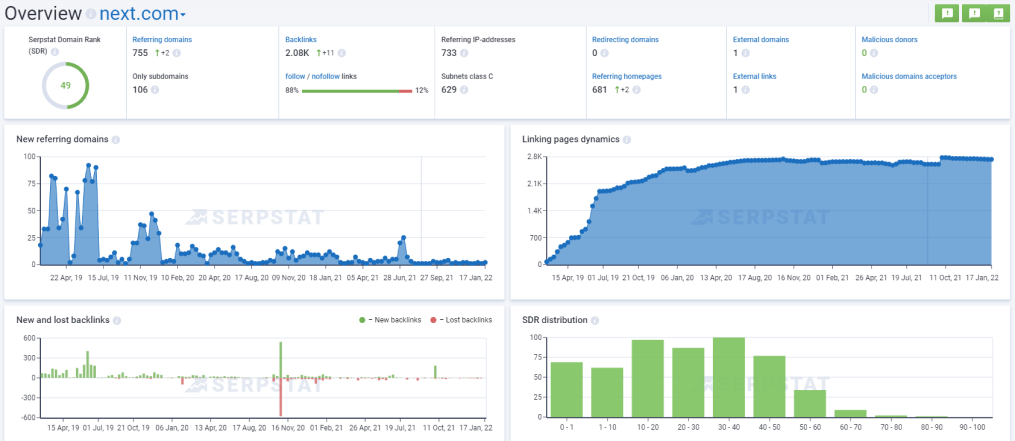The height and width of the screenshot is (441, 1015).
Task: Click the 30 - 40 bar in SDR distribution
Action: [x=729, y=377]
